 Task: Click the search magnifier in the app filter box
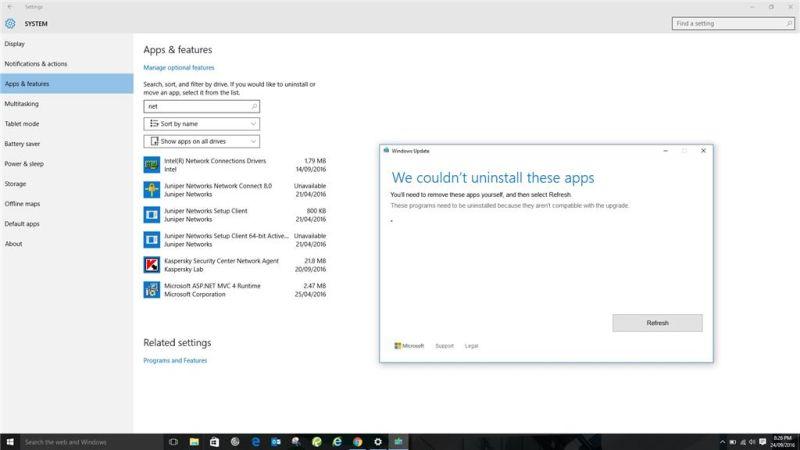click(254, 106)
